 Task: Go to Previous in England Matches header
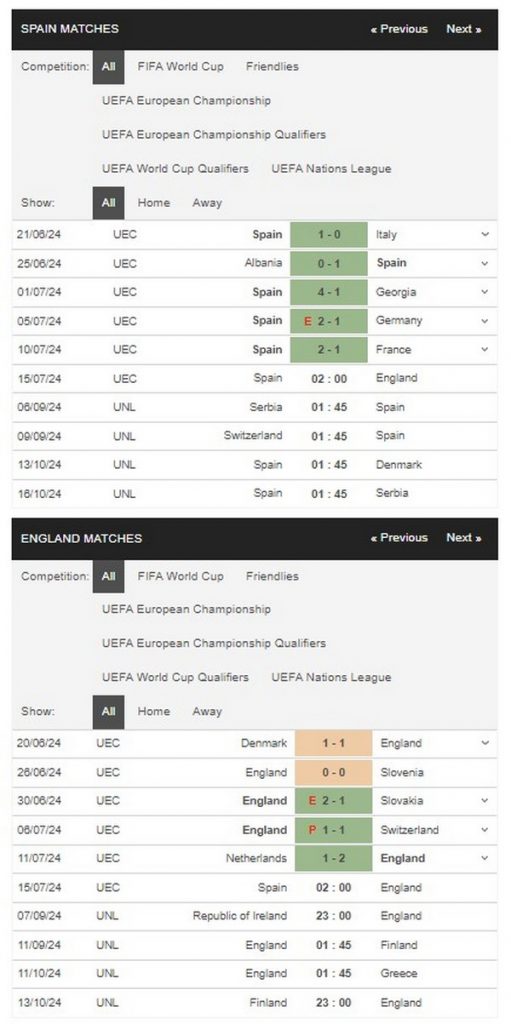coord(399,537)
